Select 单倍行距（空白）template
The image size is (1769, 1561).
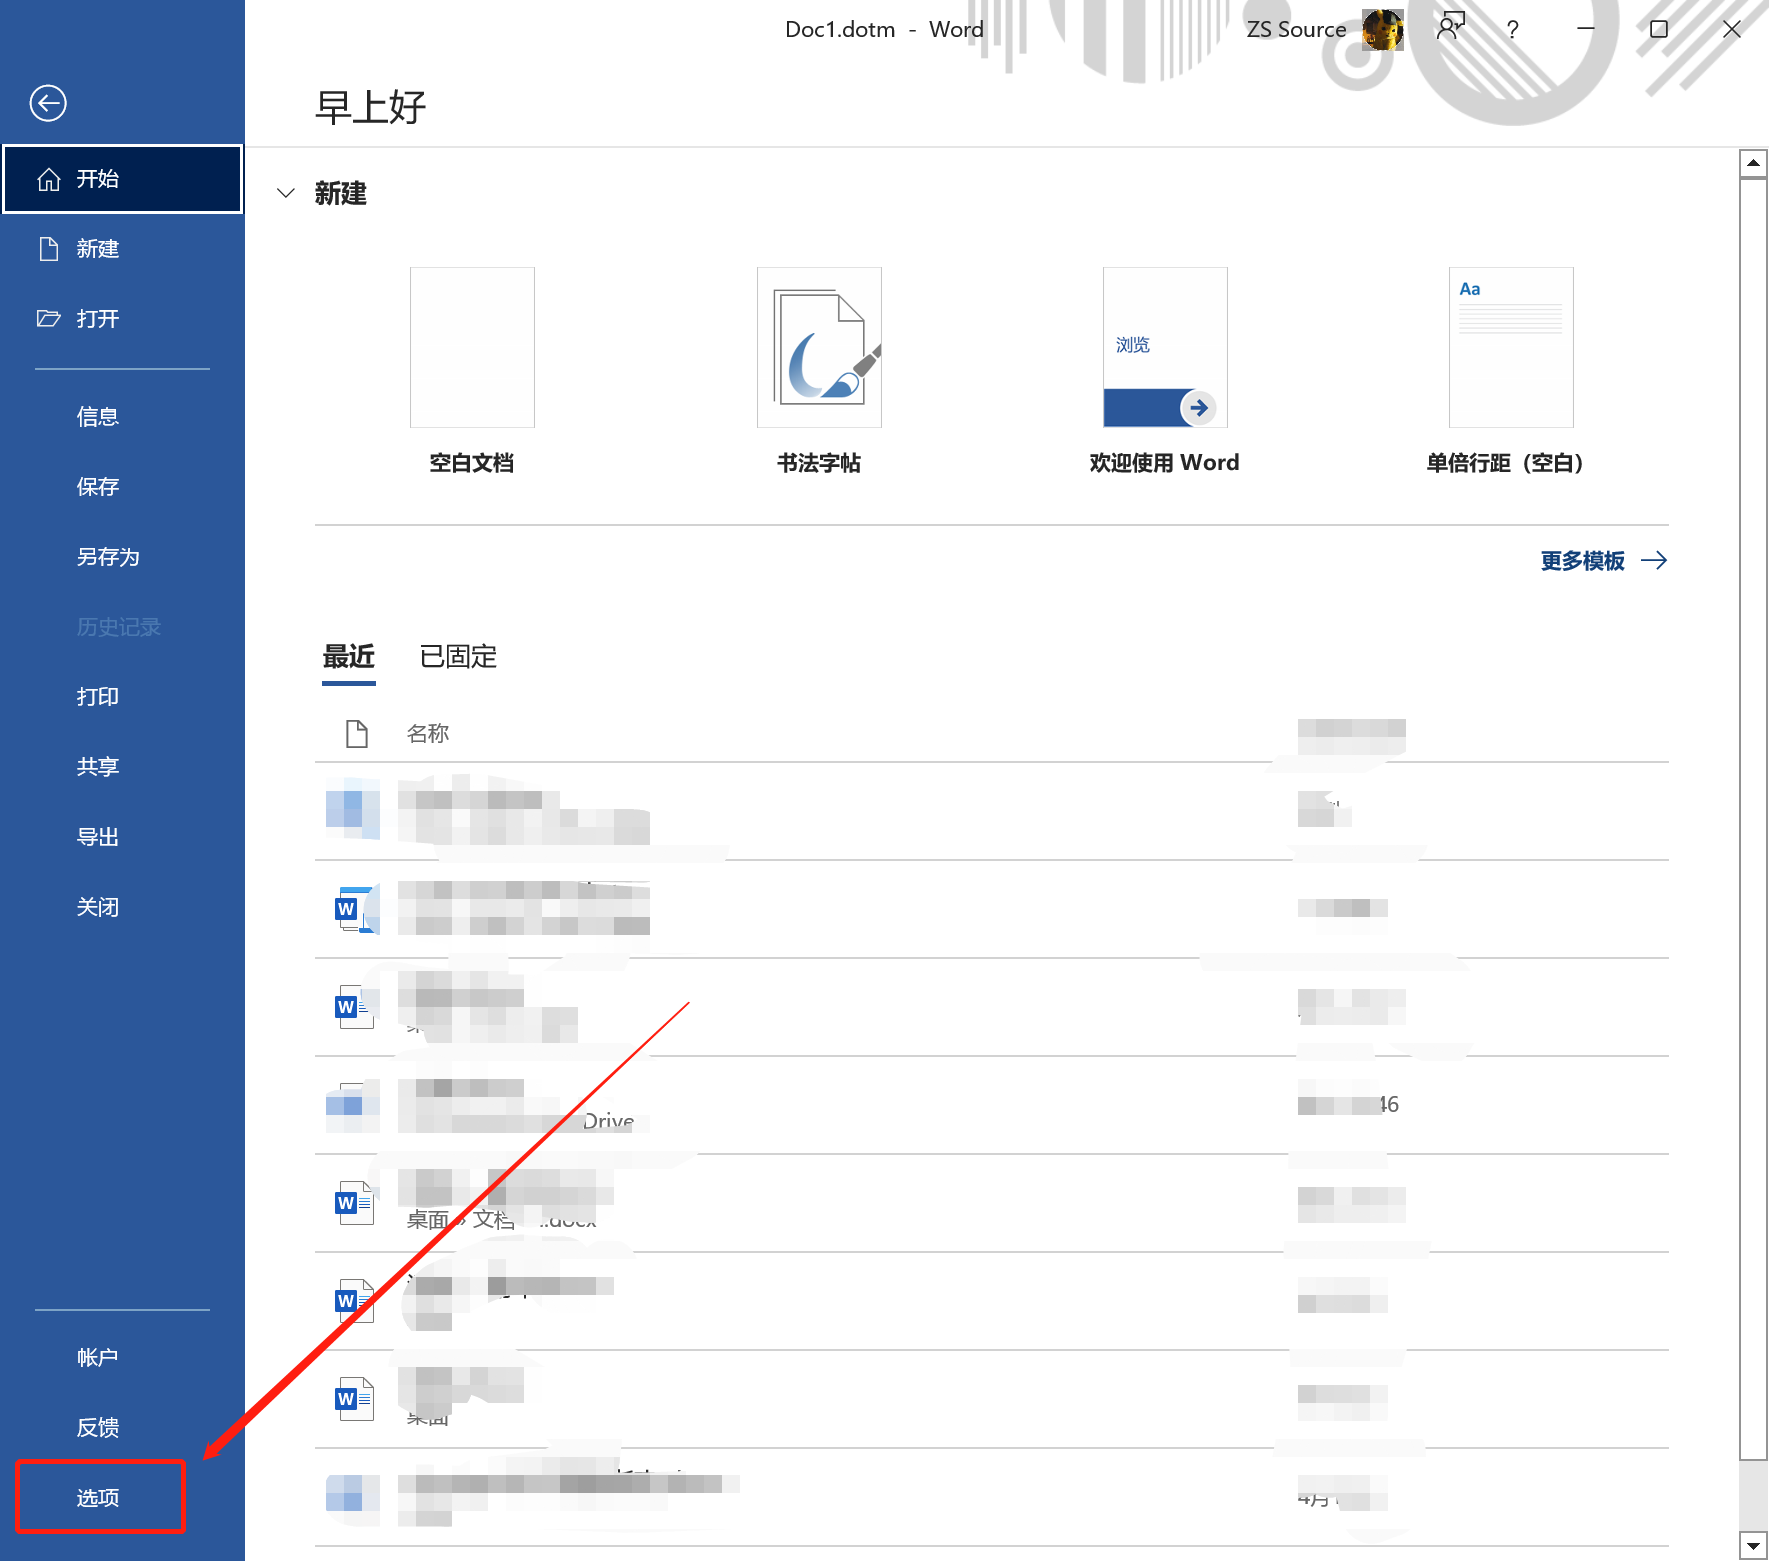pos(1510,348)
